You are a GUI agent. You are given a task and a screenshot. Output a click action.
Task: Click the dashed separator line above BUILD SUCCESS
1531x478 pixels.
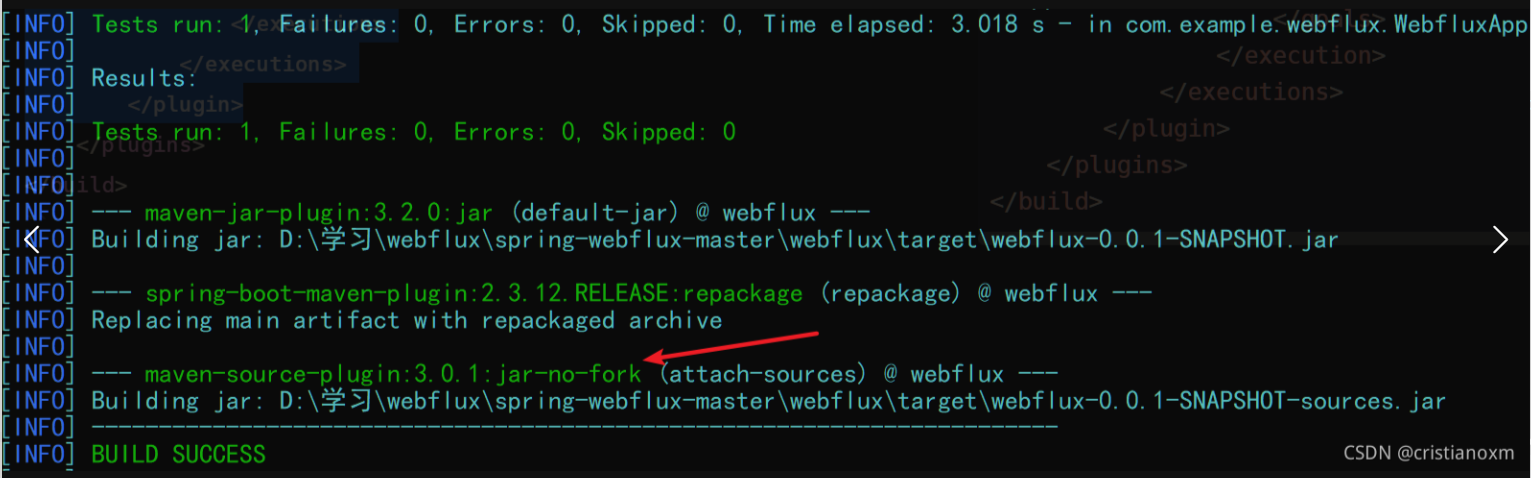(x=574, y=428)
